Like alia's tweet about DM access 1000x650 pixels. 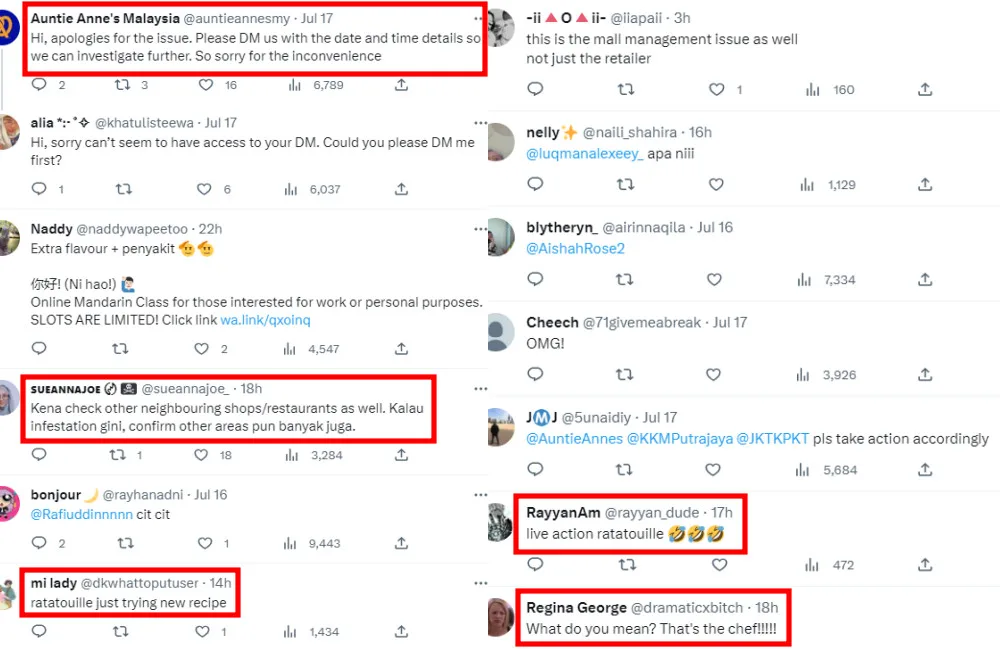tap(204, 189)
